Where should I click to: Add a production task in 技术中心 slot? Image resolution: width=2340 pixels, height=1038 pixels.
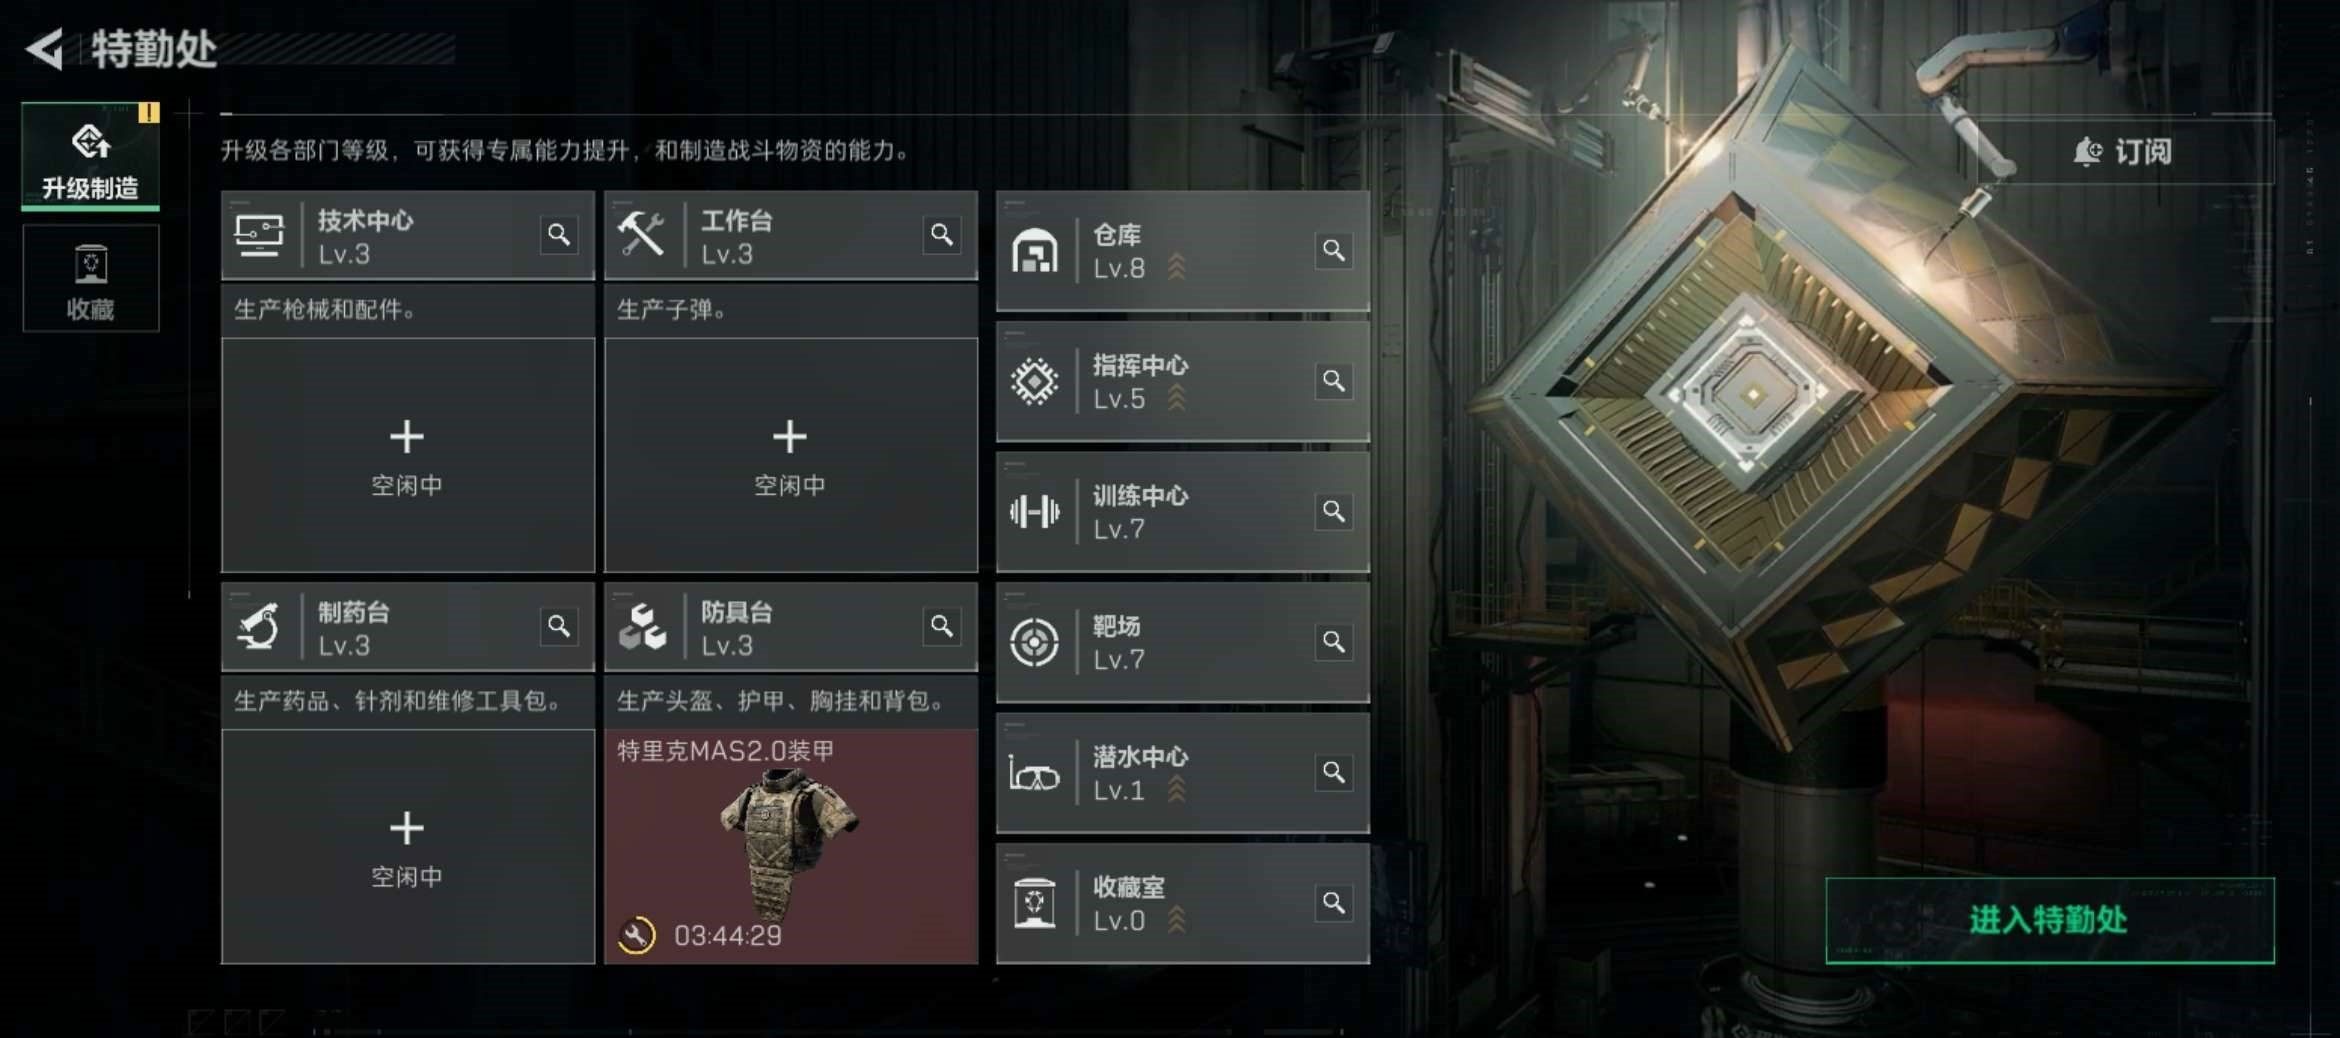click(x=407, y=455)
